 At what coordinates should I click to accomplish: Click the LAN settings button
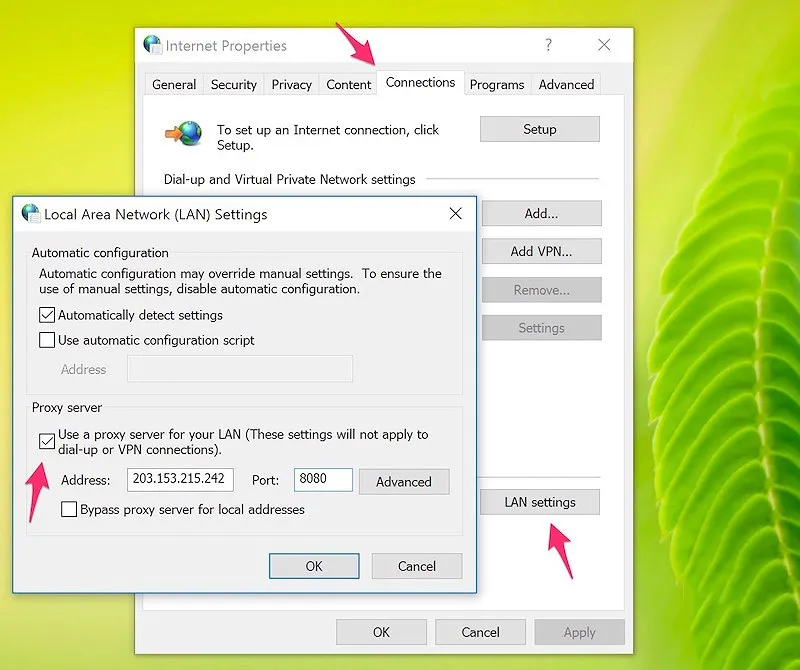pyautogui.click(x=540, y=502)
